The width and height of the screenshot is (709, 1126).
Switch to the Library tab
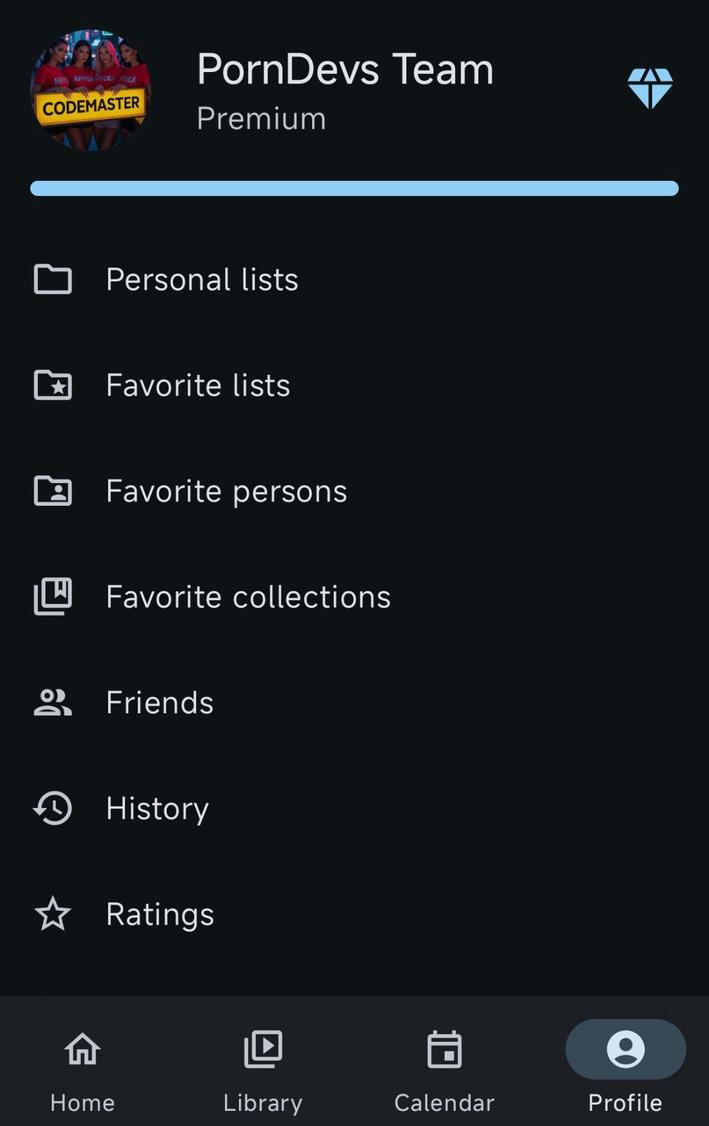[262, 1070]
